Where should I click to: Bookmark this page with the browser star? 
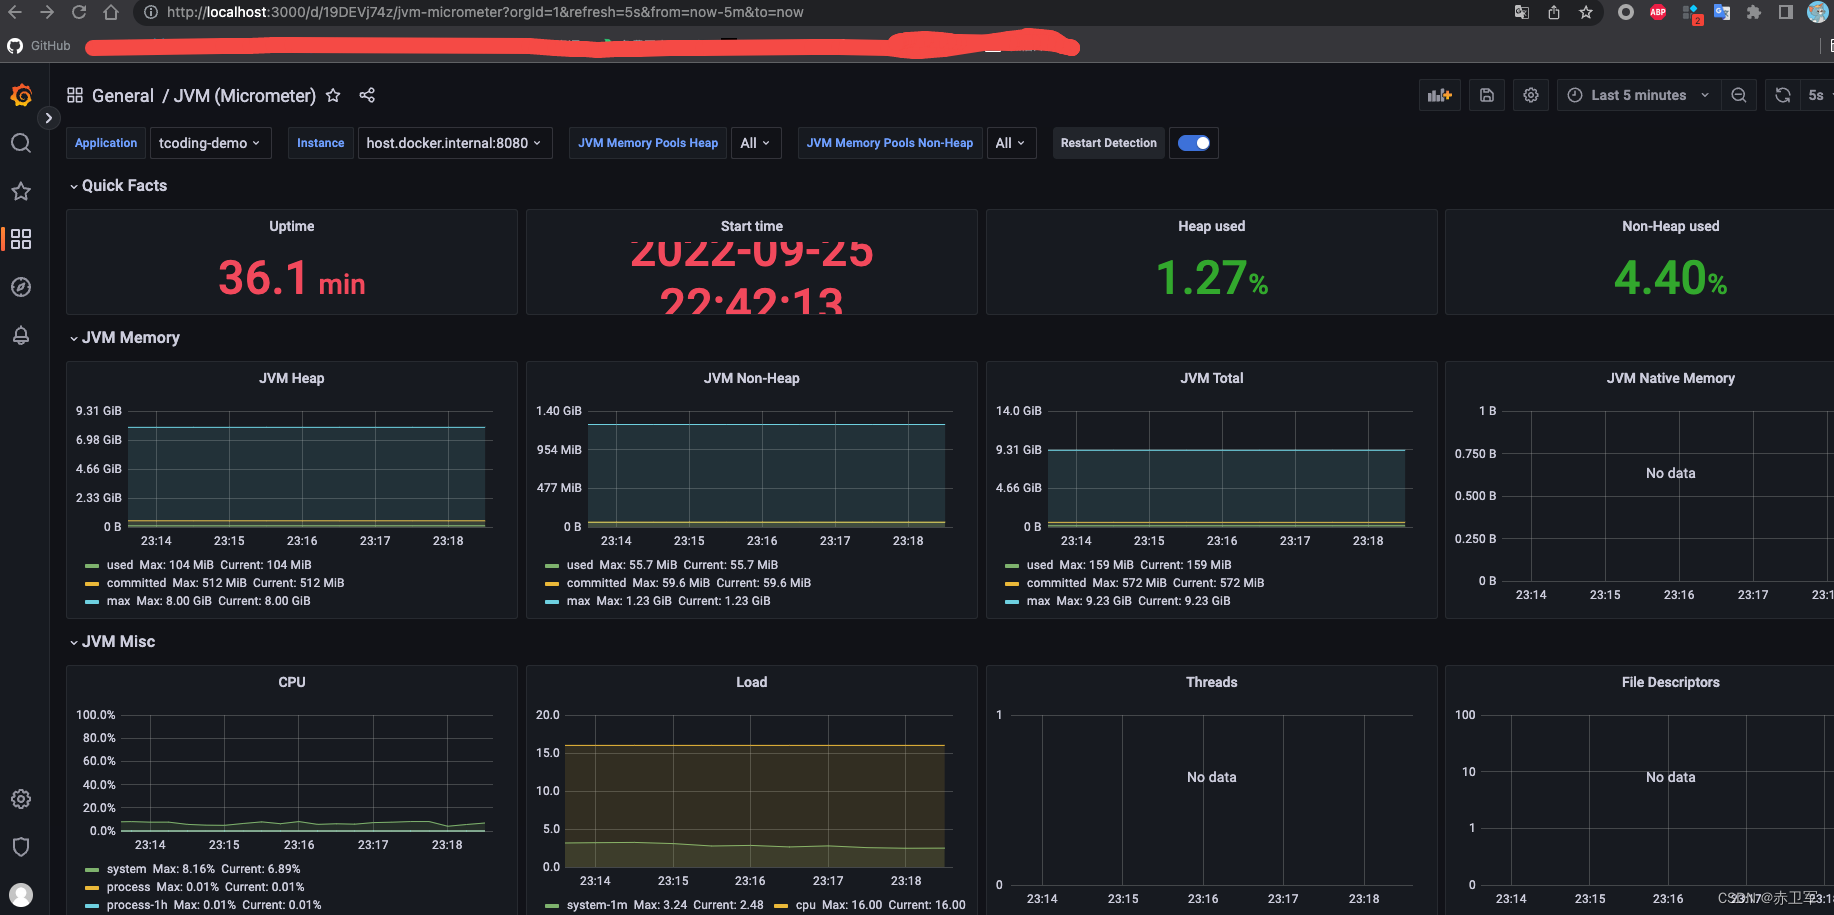coord(1586,12)
